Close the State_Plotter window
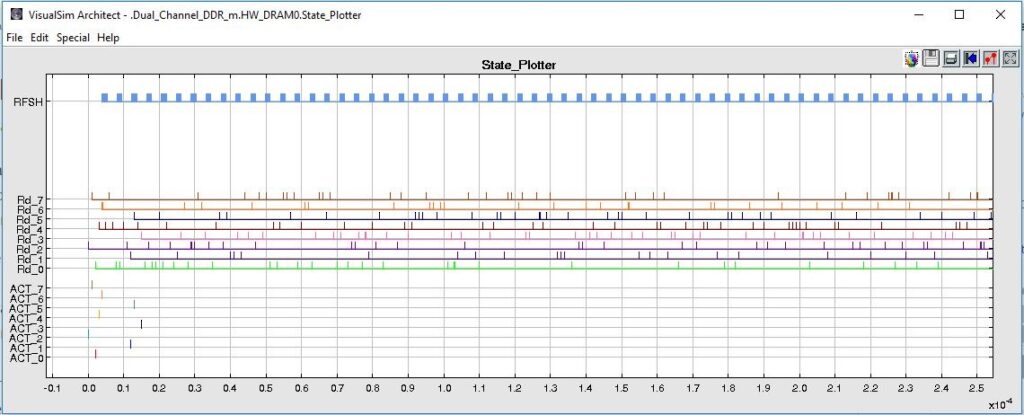1024x415 pixels. point(1003,15)
